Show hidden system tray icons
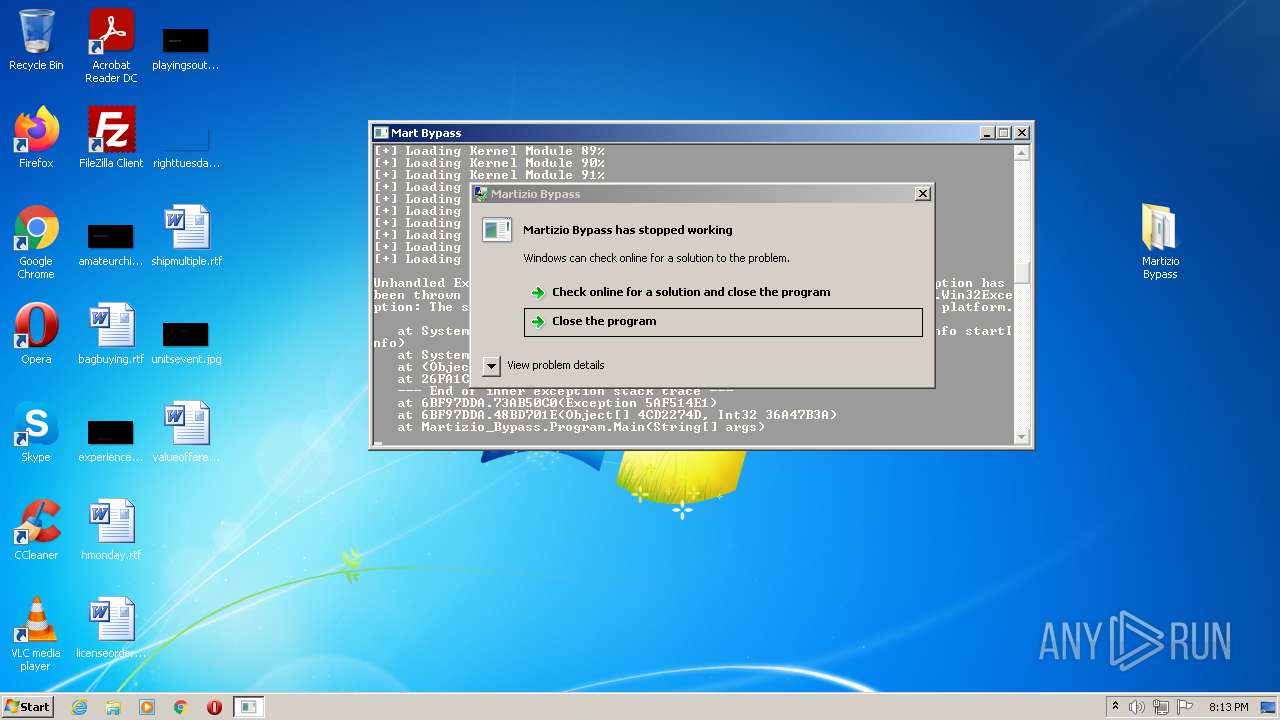The width and height of the screenshot is (1280, 720). click(1115, 707)
